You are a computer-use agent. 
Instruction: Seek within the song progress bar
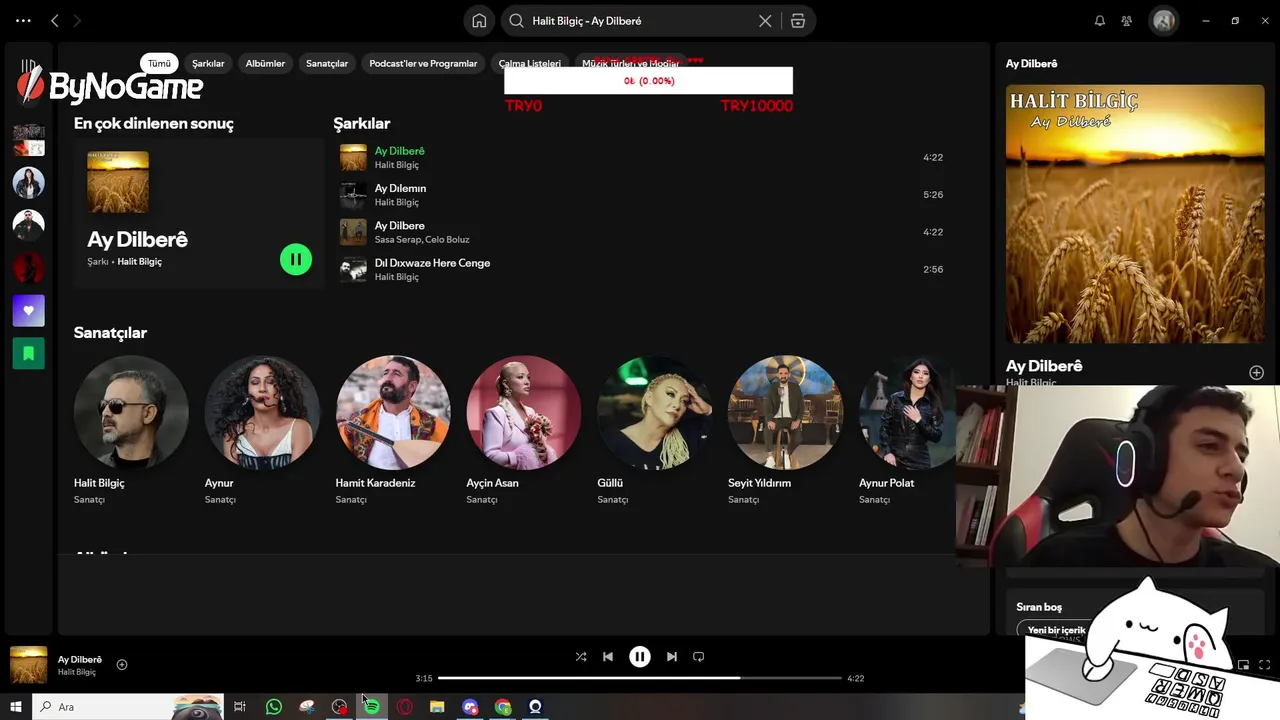pyautogui.click(x=640, y=678)
